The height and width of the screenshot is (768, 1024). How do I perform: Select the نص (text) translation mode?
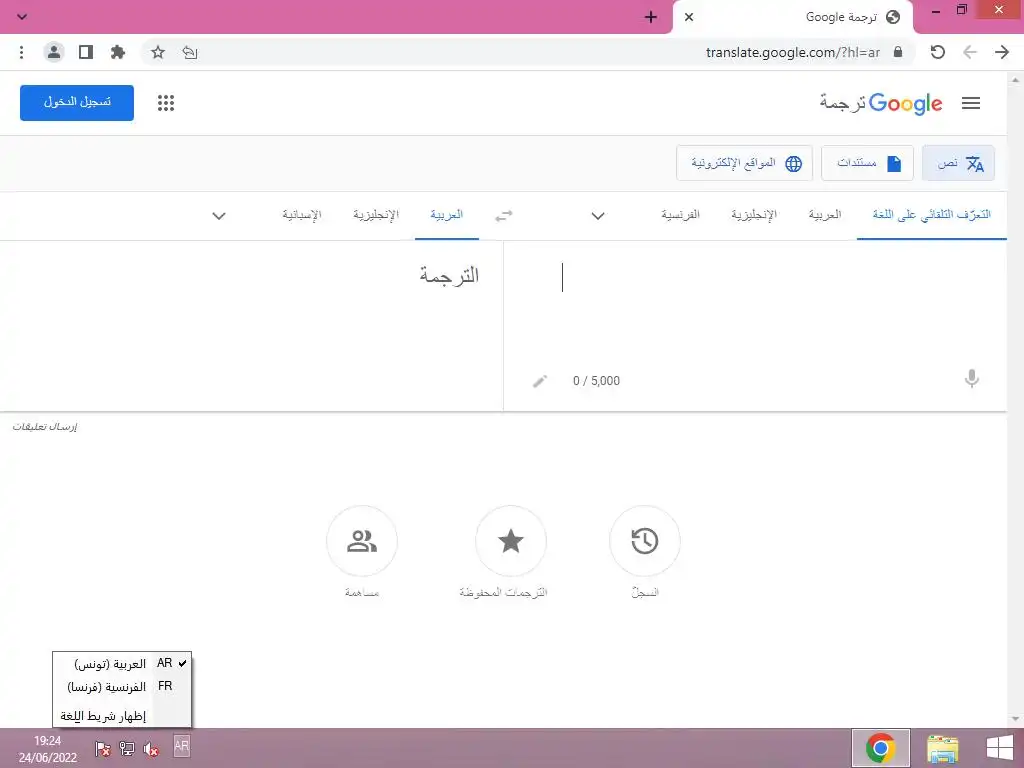958,163
